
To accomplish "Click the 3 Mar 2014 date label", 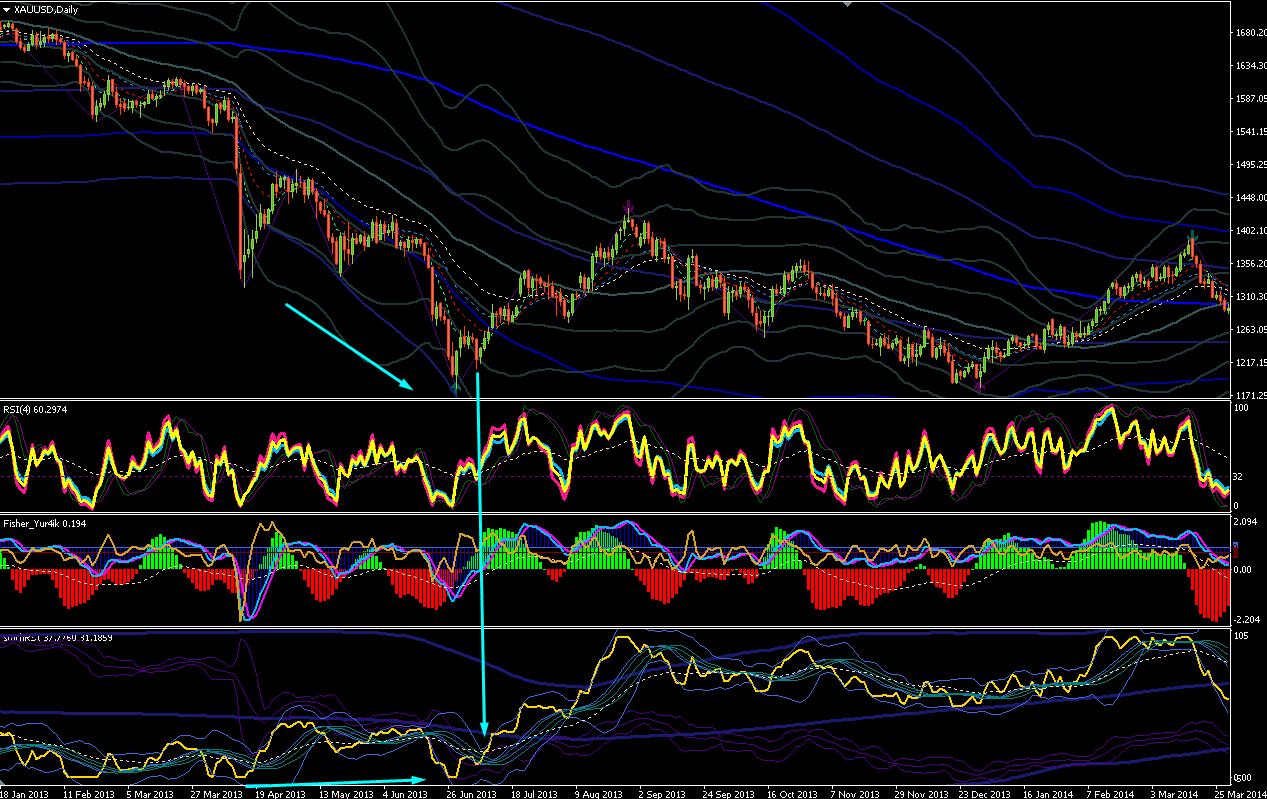I will click(1175, 793).
